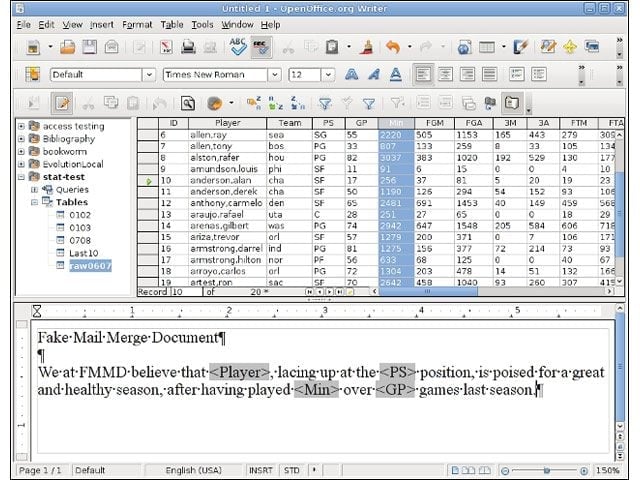Adjust the zoom slider in status bar

545,471
